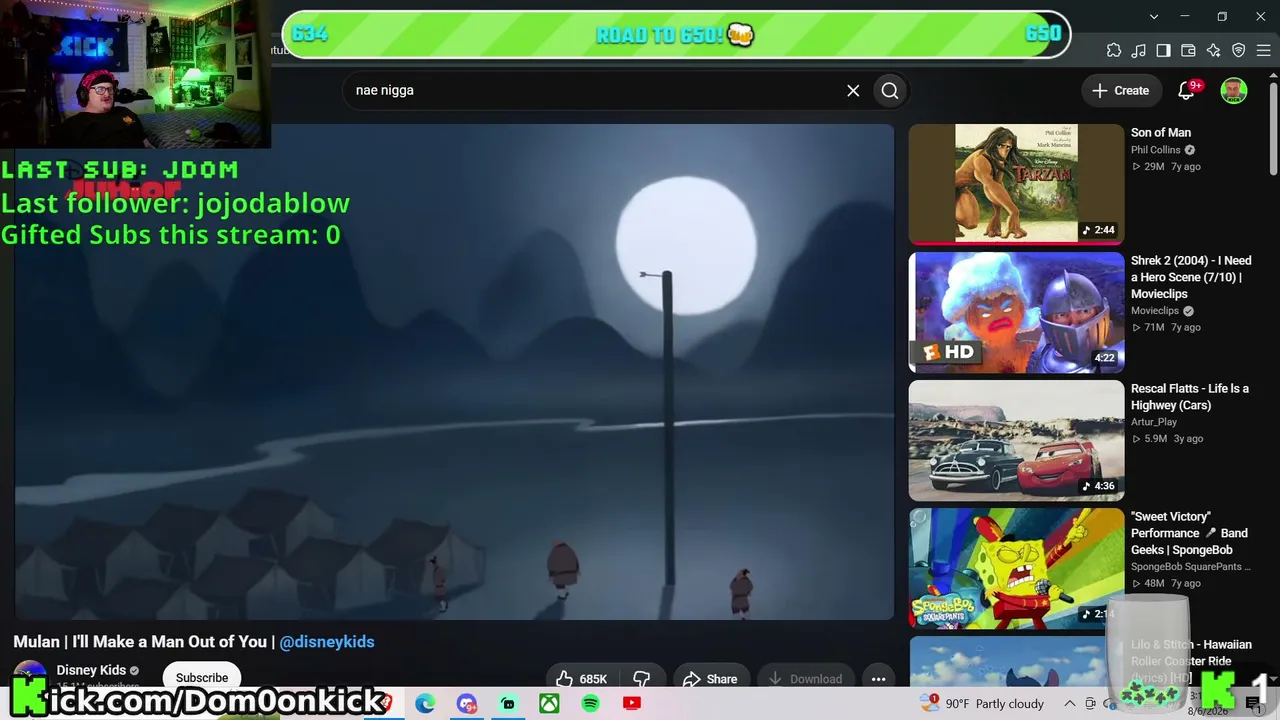Open the browser extensions puzzle icon
This screenshot has height=720, width=1280.
click(x=1114, y=50)
